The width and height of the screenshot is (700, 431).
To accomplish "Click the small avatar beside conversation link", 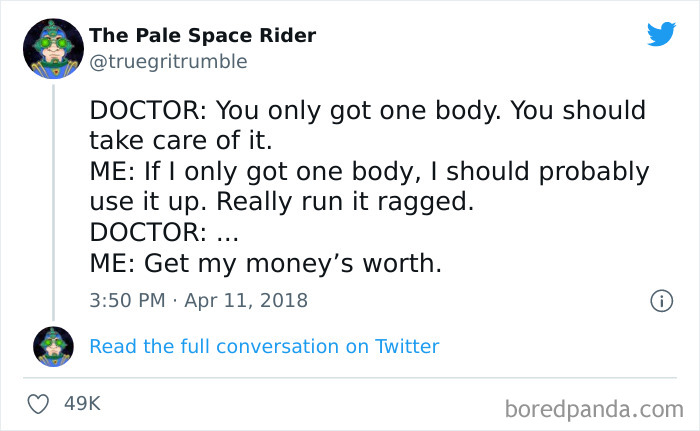I will click(53, 346).
